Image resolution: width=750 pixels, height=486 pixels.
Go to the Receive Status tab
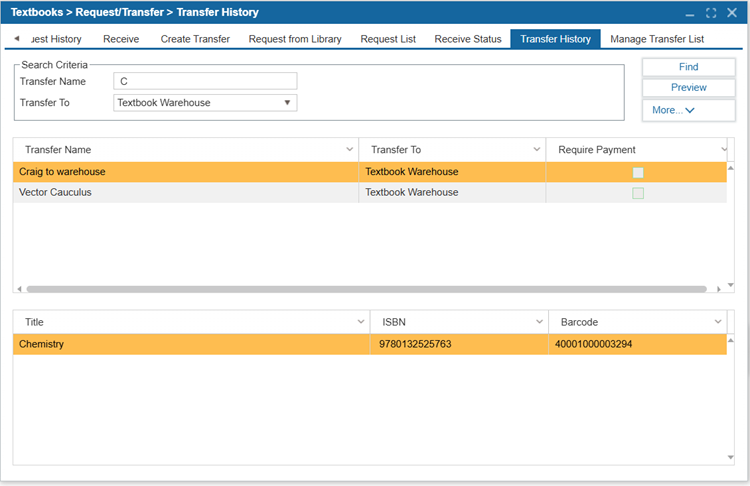point(468,39)
